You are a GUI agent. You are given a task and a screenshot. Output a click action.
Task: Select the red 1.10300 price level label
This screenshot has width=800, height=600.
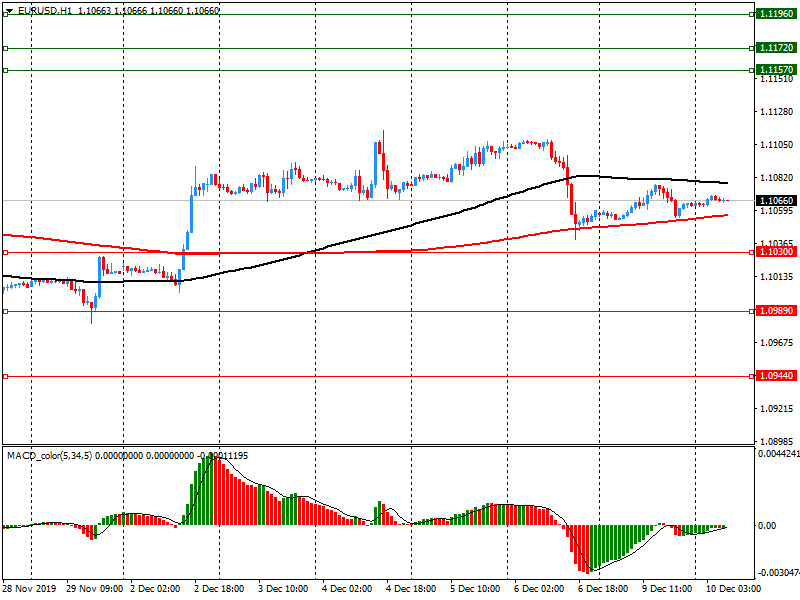coord(776,252)
